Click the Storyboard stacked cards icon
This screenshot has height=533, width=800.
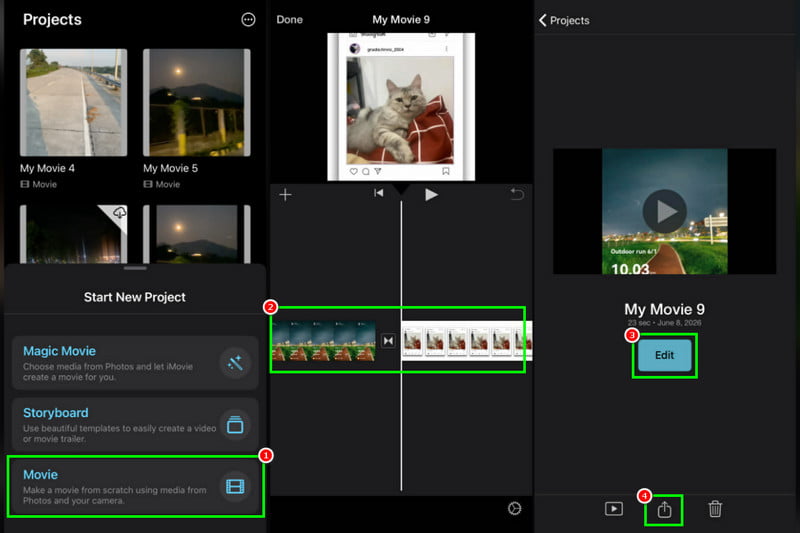tap(235, 425)
